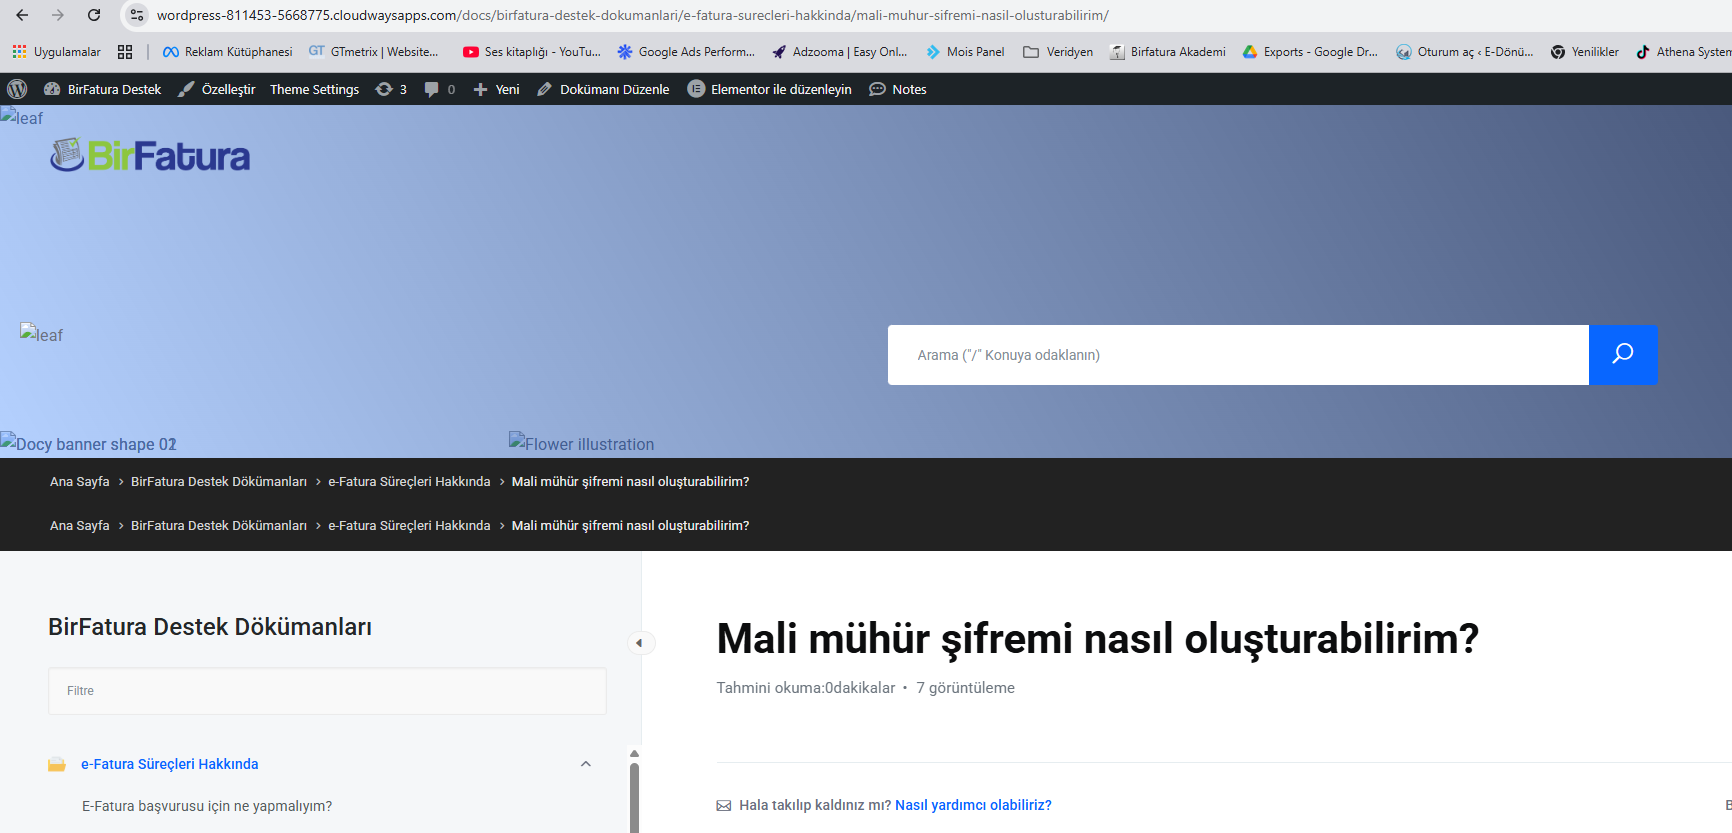
Task: Open the Yeni new content menu
Action: 496,89
